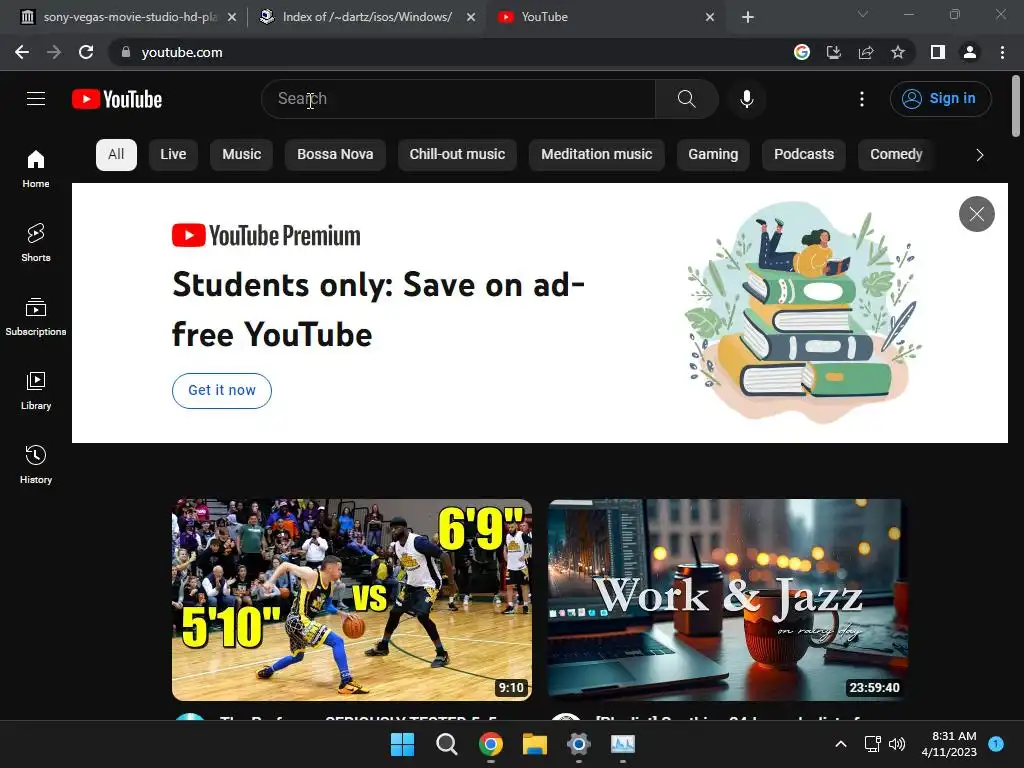Select the Comedy chip

point(896,155)
